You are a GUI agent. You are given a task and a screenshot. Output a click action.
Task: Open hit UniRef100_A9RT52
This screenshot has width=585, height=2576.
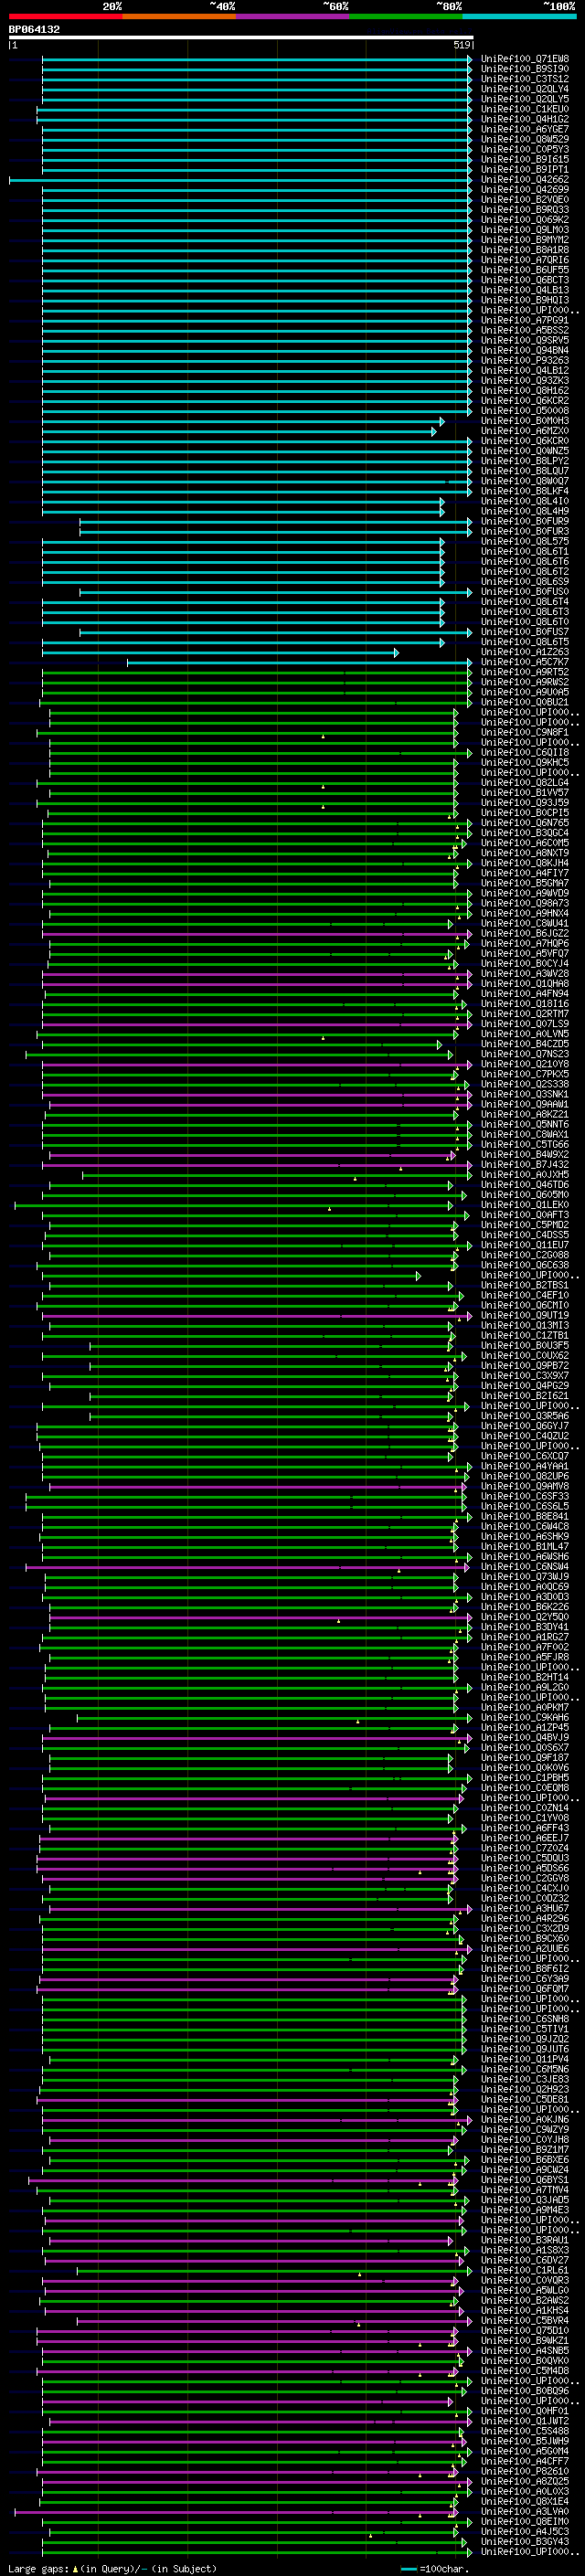[524, 672]
